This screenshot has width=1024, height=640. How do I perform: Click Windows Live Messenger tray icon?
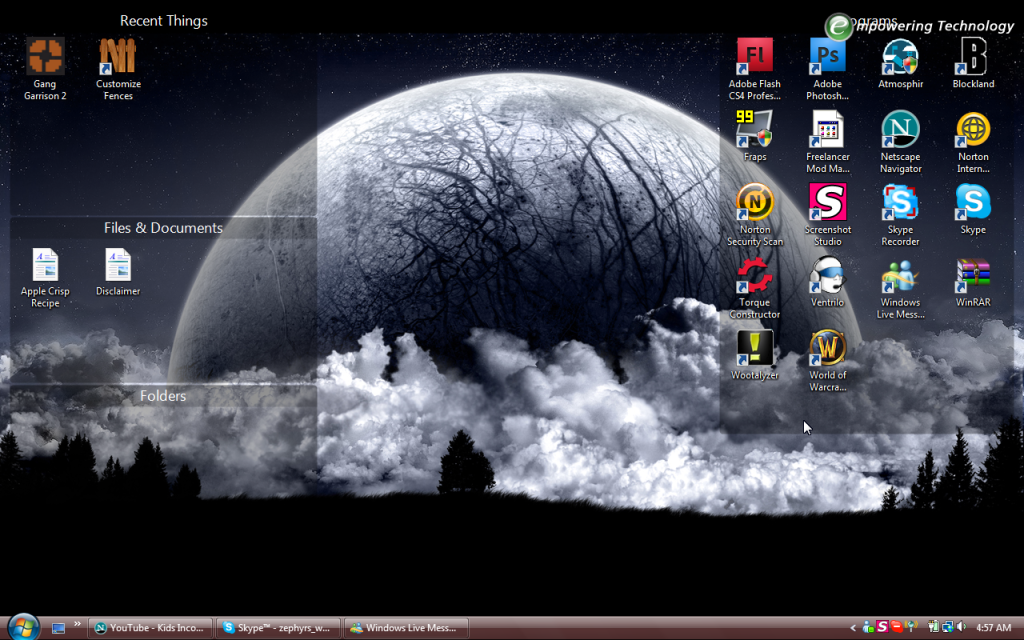pos(868,628)
